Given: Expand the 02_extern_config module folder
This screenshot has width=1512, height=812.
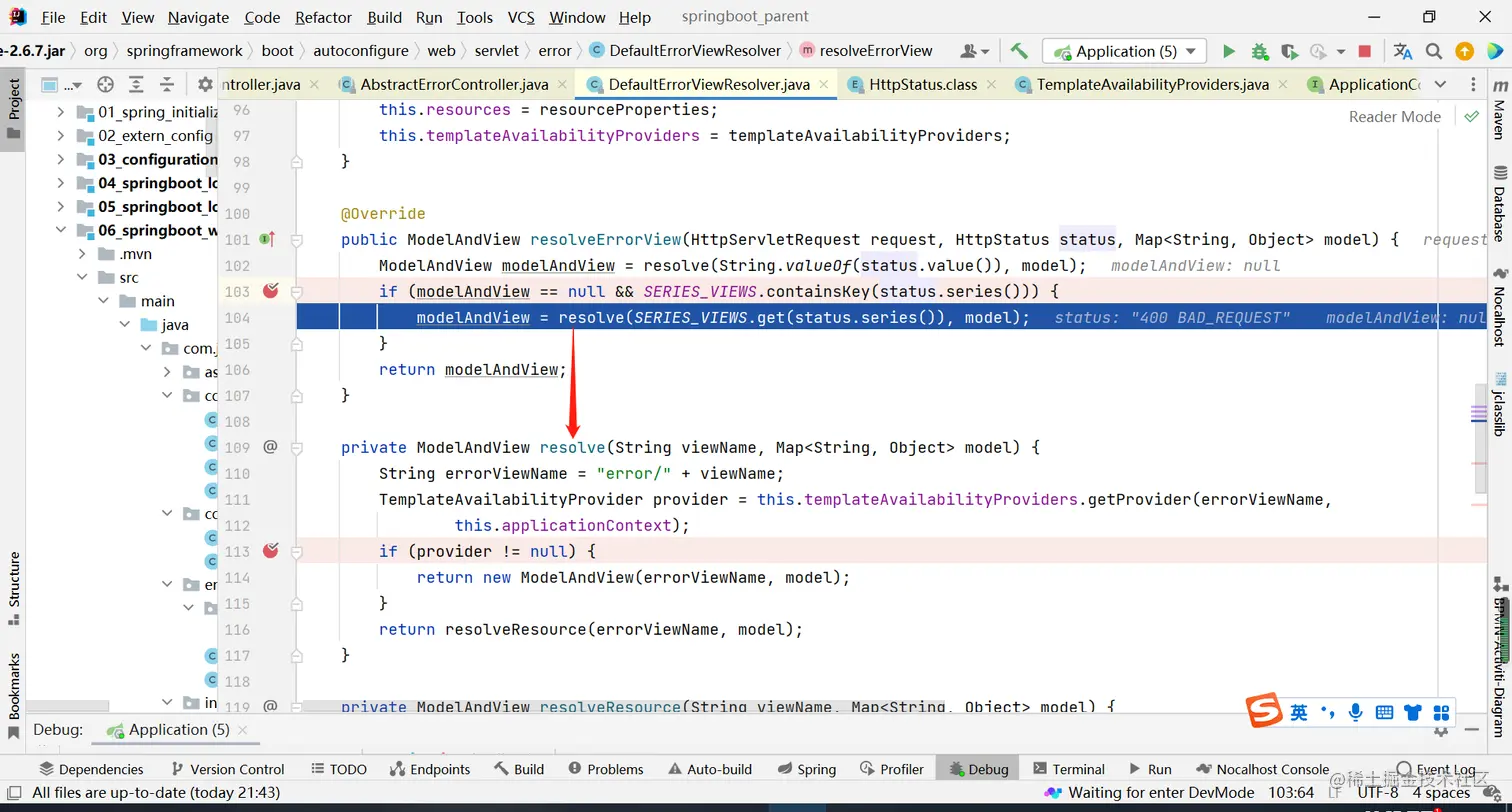Looking at the screenshot, I should pyautogui.click(x=61, y=136).
